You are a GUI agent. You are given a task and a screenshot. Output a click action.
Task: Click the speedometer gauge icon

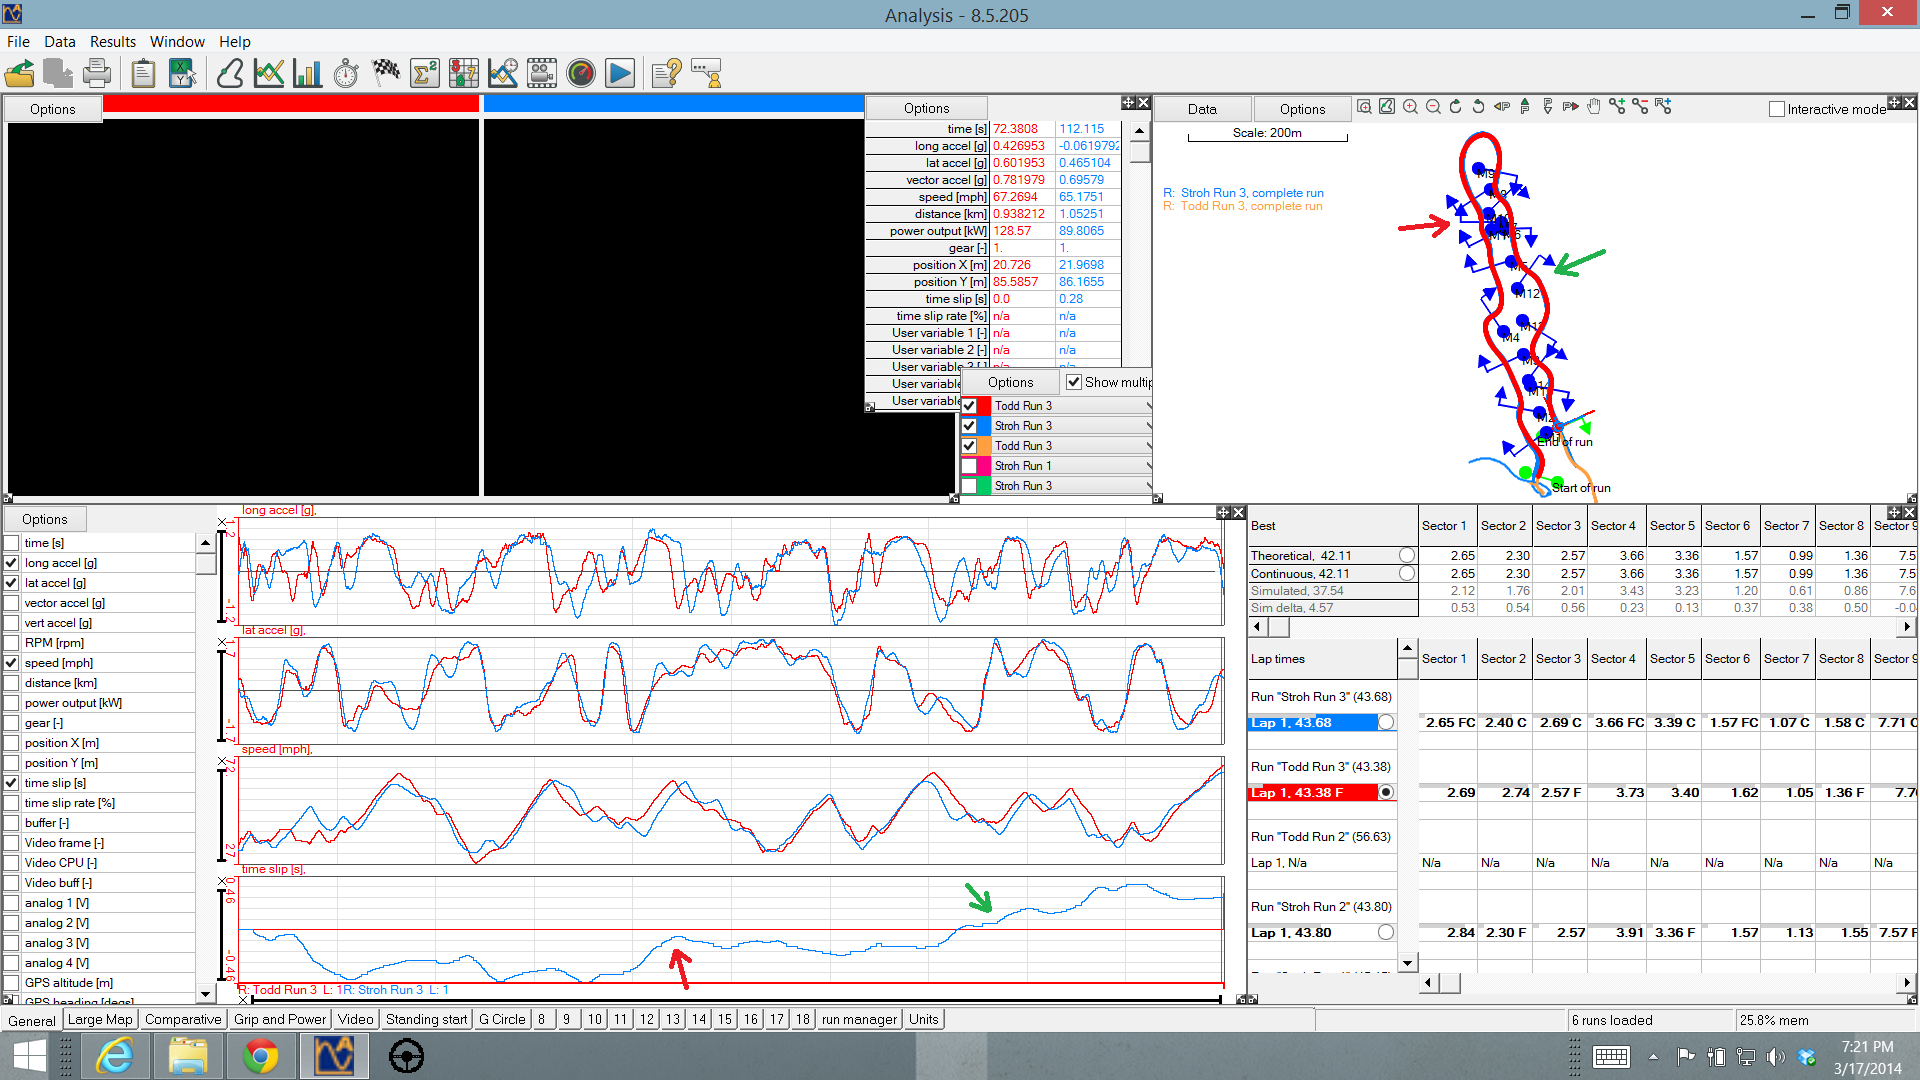tap(580, 73)
